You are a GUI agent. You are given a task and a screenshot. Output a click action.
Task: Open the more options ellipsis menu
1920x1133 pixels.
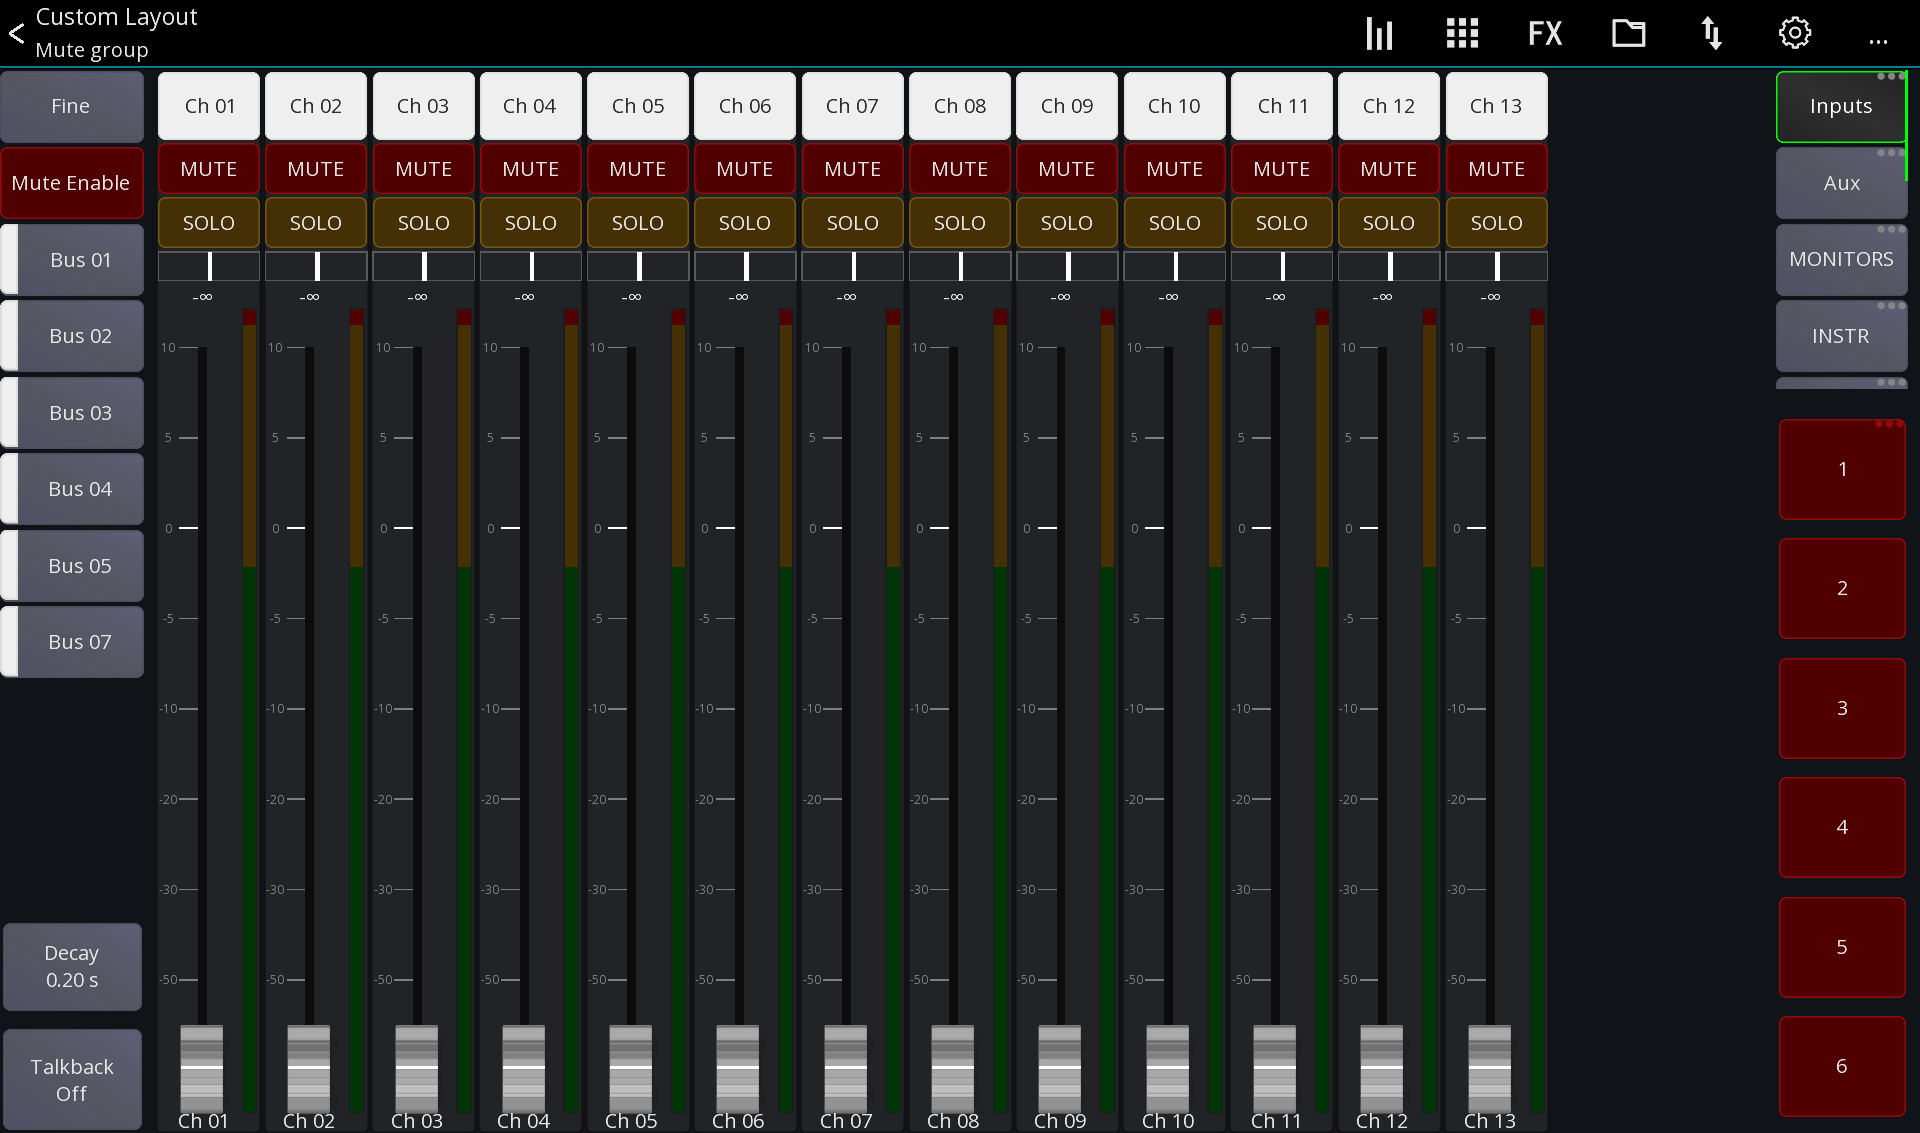point(1878,42)
